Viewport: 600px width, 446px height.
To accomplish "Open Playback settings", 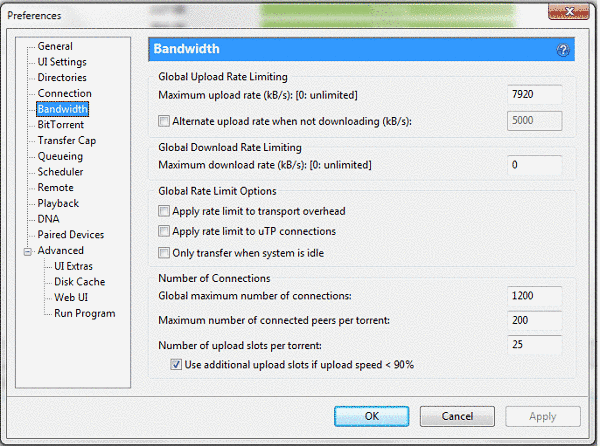I will 58,203.
